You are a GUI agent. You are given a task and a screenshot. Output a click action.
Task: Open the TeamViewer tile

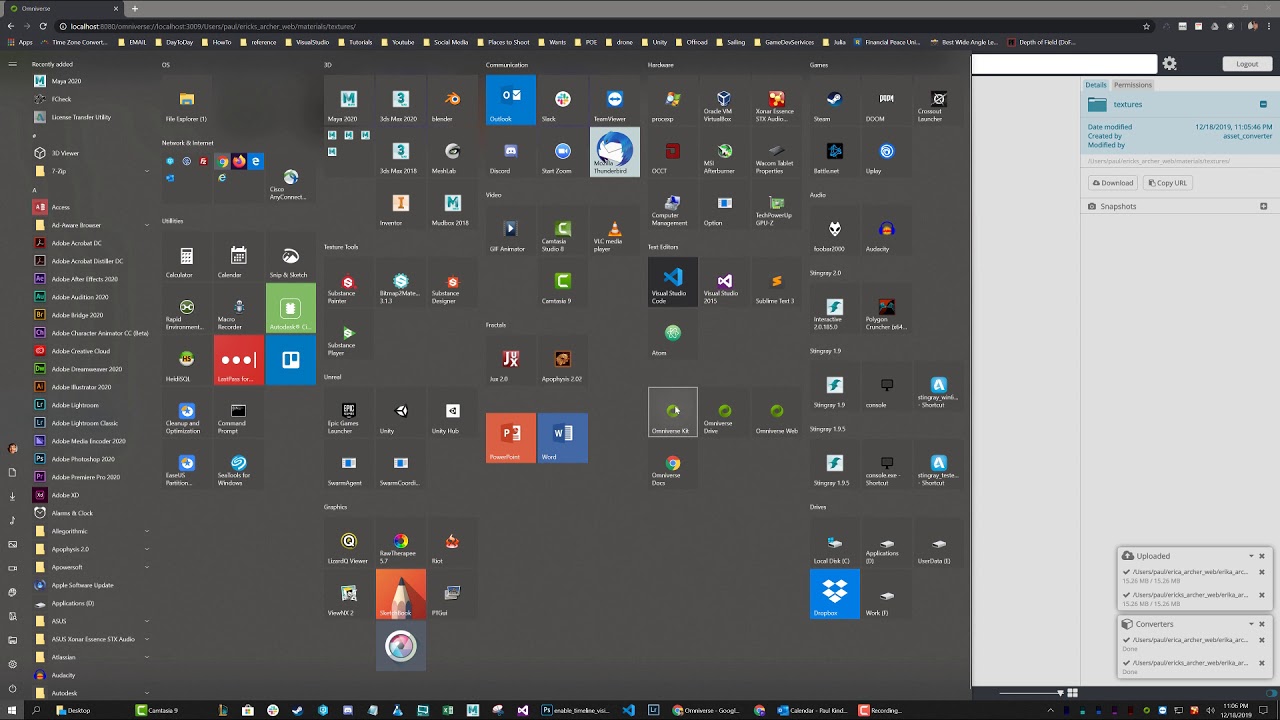point(615,100)
